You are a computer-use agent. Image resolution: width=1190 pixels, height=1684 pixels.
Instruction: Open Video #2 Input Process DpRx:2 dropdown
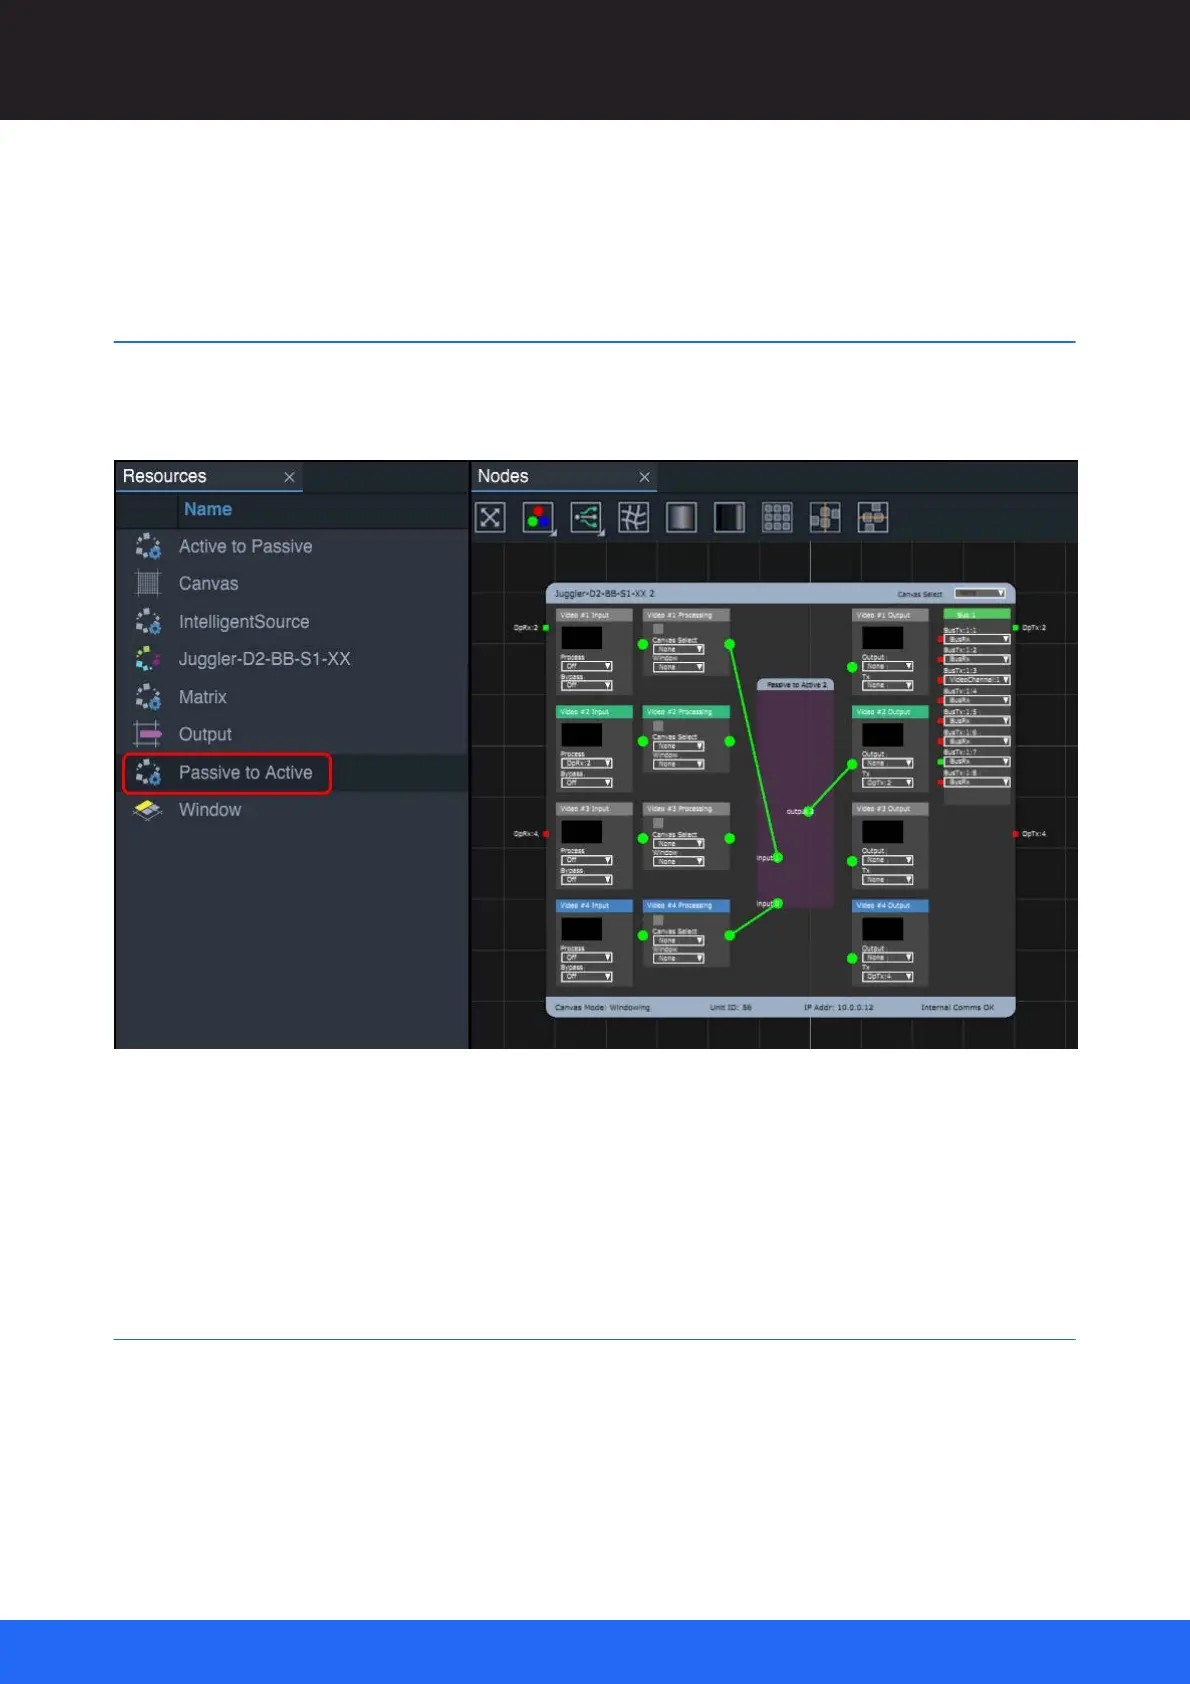point(587,763)
